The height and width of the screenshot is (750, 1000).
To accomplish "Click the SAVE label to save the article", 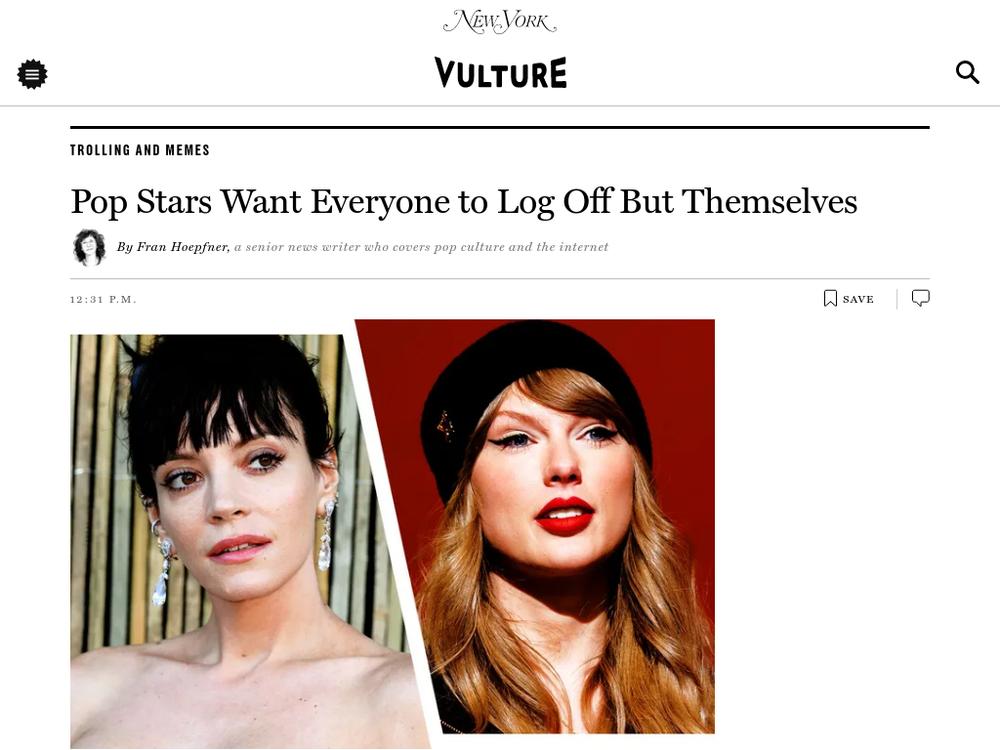I will tap(858, 299).
